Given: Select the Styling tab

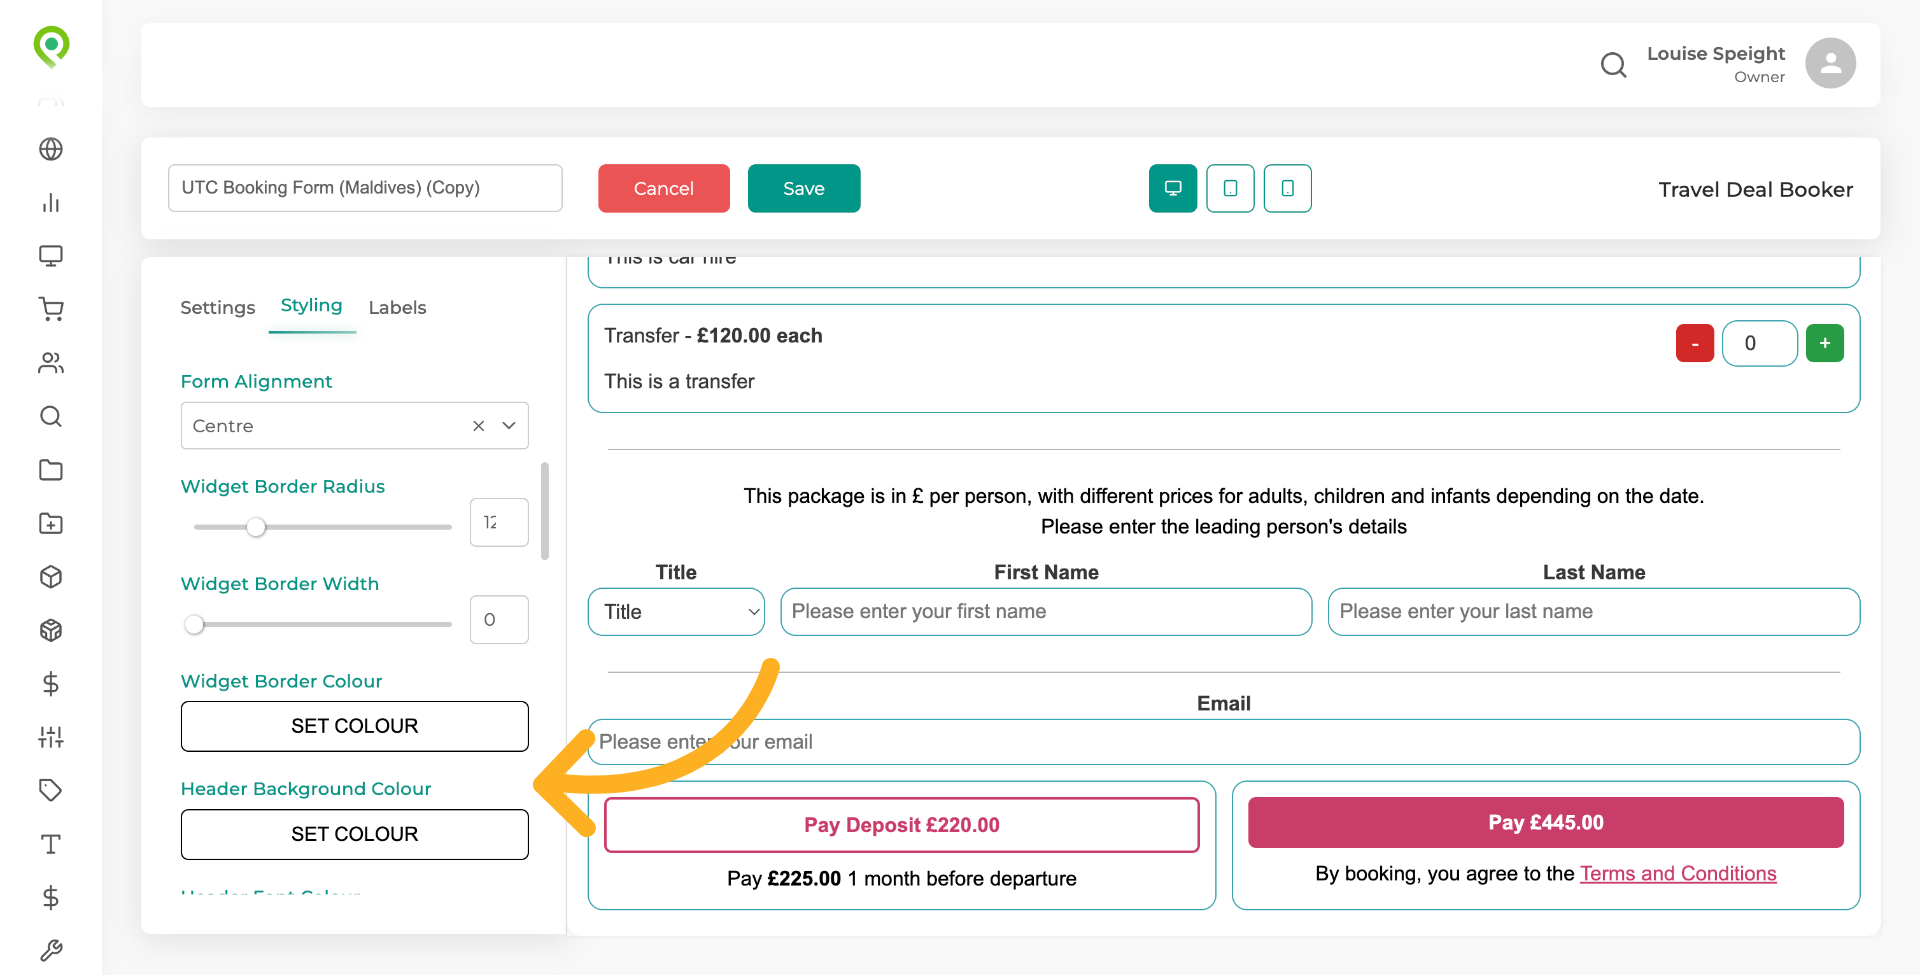Looking at the screenshot, I should click(311, 306).
